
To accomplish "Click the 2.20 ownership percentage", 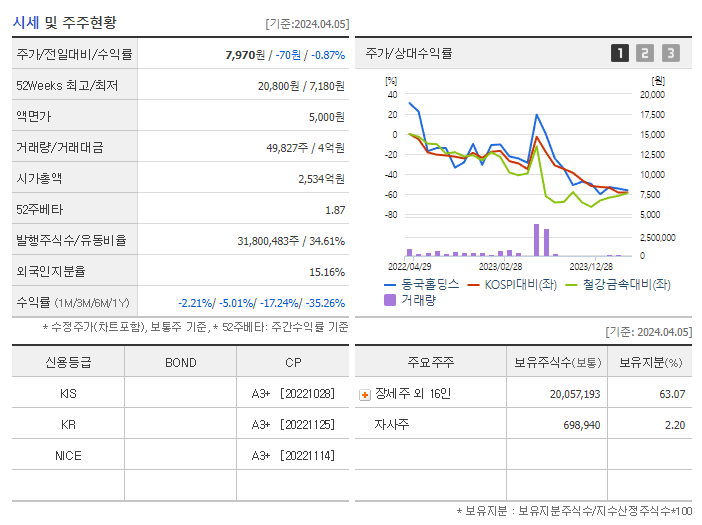I will pyautogui.click(x=675, y=425).
